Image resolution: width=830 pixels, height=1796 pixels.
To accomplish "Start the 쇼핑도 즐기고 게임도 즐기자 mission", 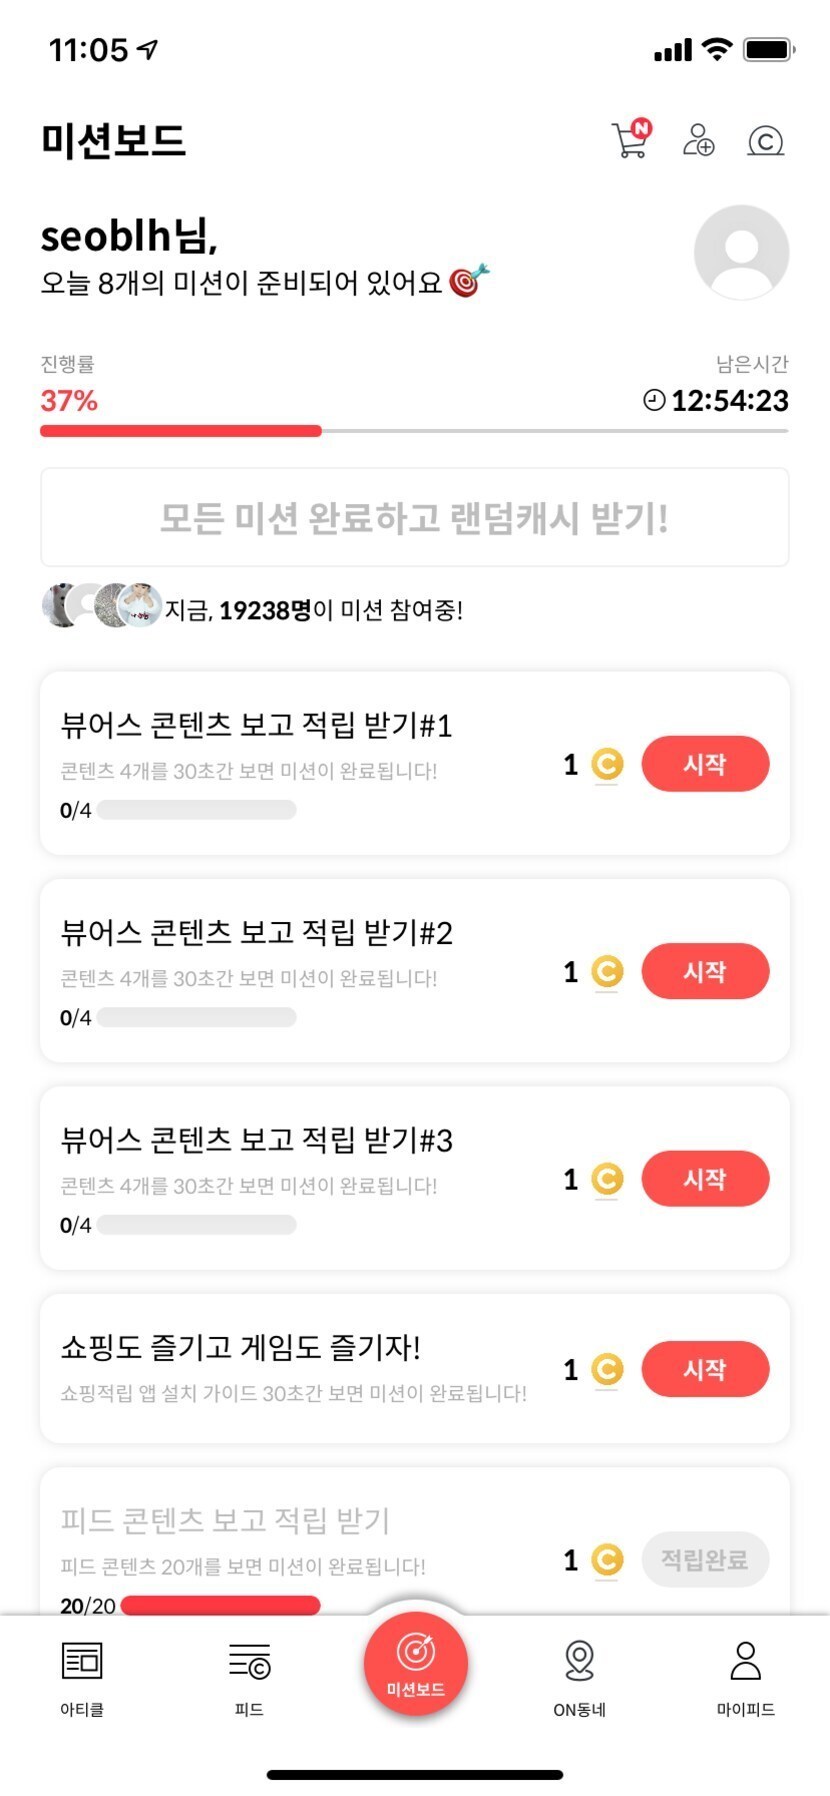I will click(x=705, y=1369).
